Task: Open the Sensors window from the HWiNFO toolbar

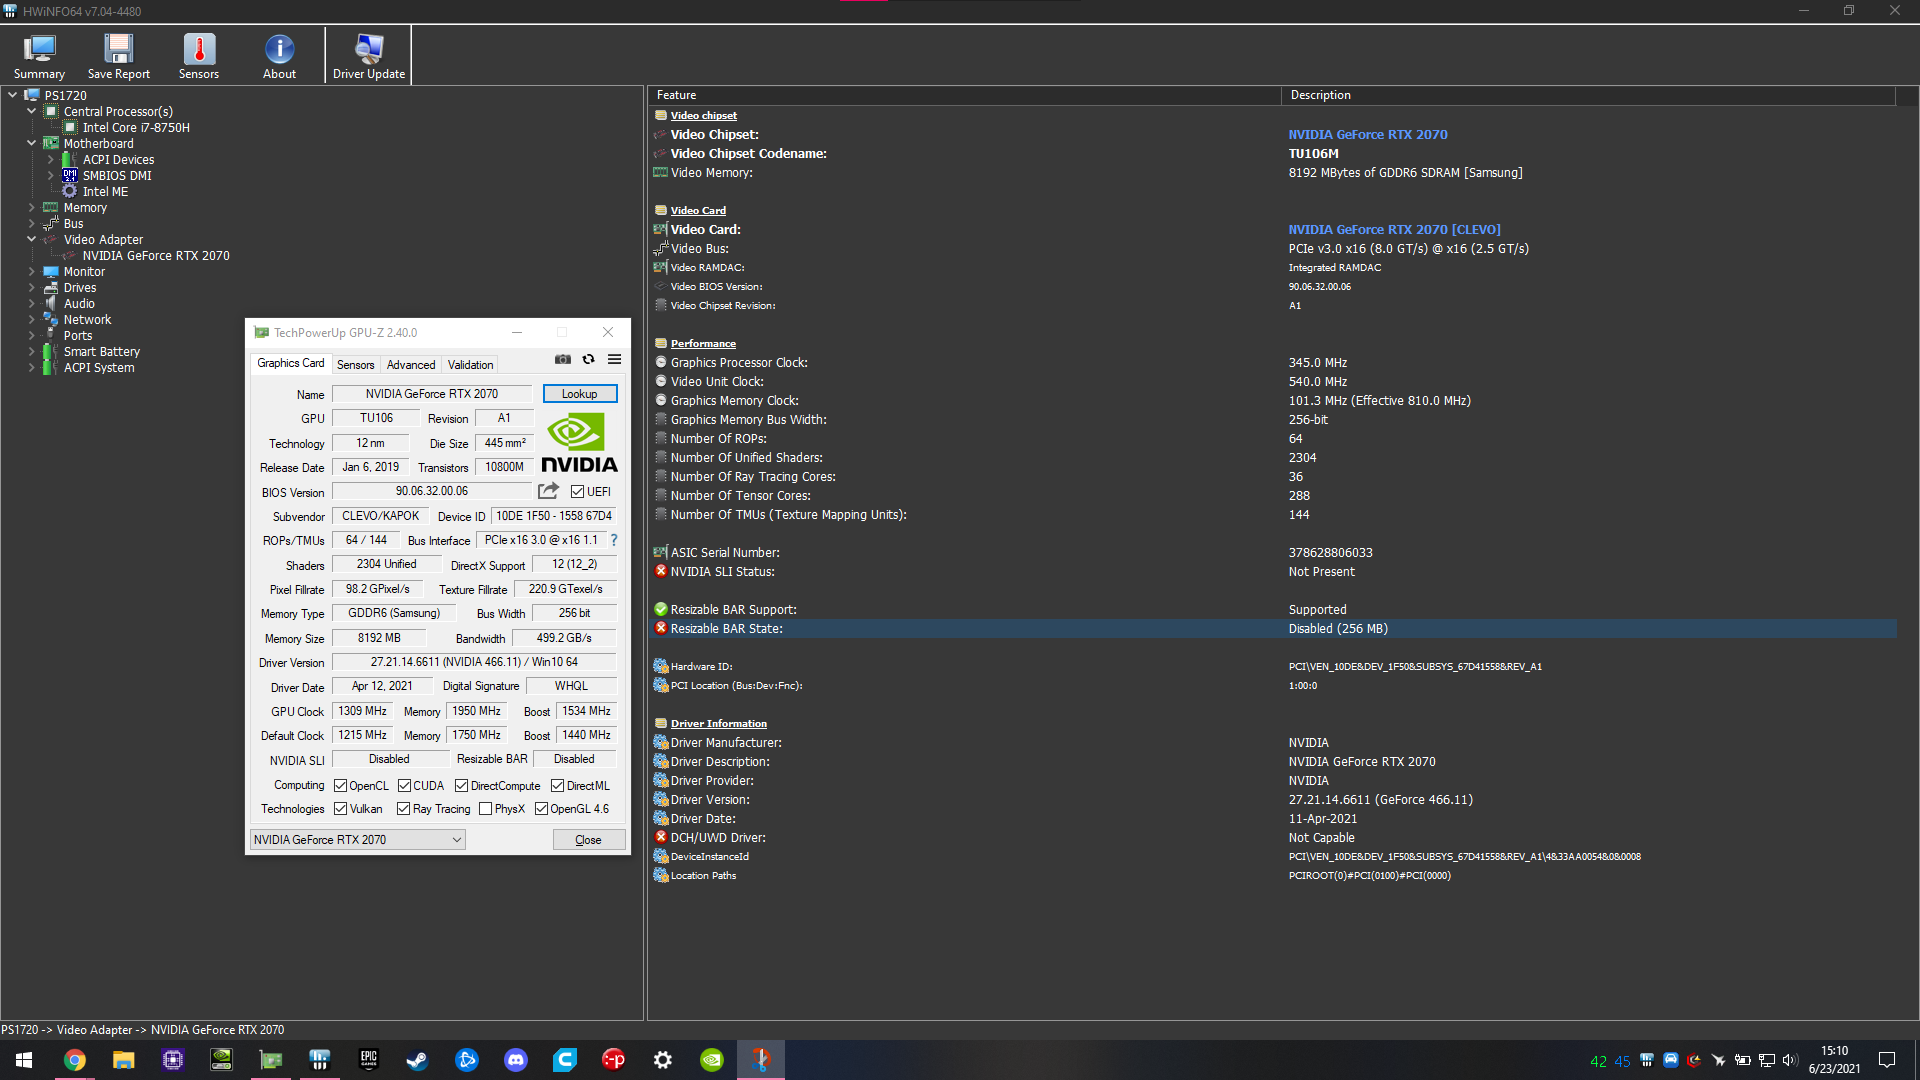Action: (x=199, y=56)
